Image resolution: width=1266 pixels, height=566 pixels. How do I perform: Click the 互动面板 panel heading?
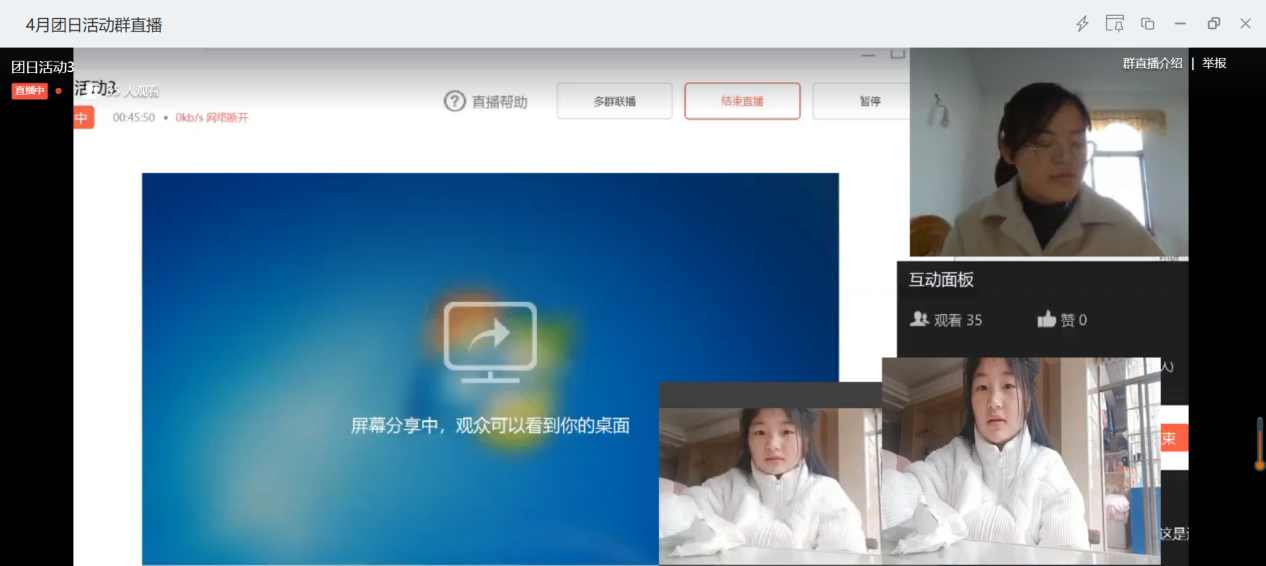[x=941, y=280]
